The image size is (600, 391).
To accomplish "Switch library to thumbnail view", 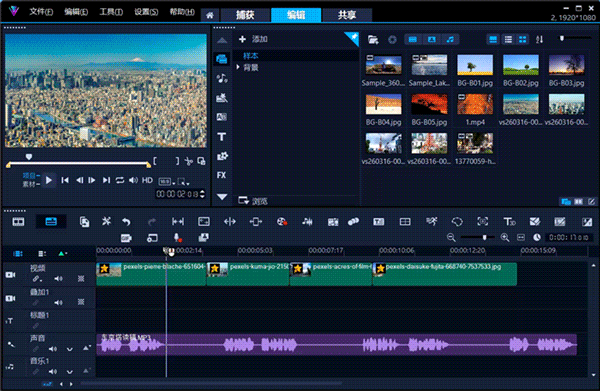I will [x=522, y=39].
